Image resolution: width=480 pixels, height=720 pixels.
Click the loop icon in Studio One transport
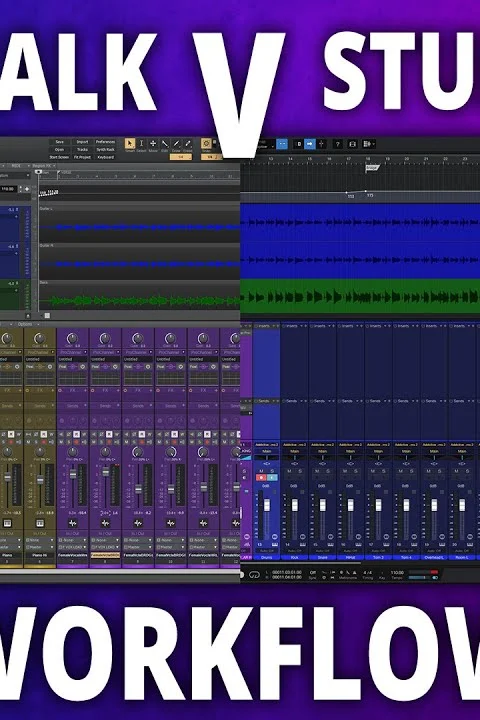tap(255, 574)
